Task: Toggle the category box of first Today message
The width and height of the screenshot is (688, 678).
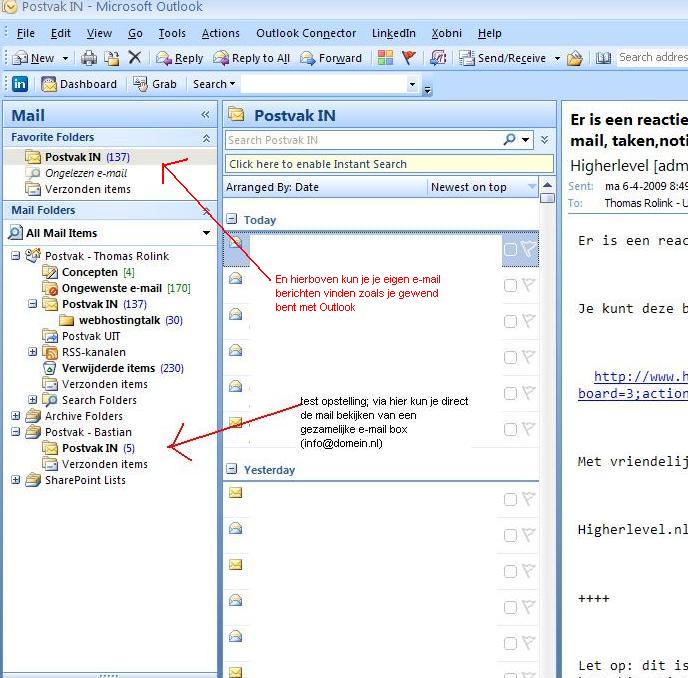Action: tap(510, 249)
